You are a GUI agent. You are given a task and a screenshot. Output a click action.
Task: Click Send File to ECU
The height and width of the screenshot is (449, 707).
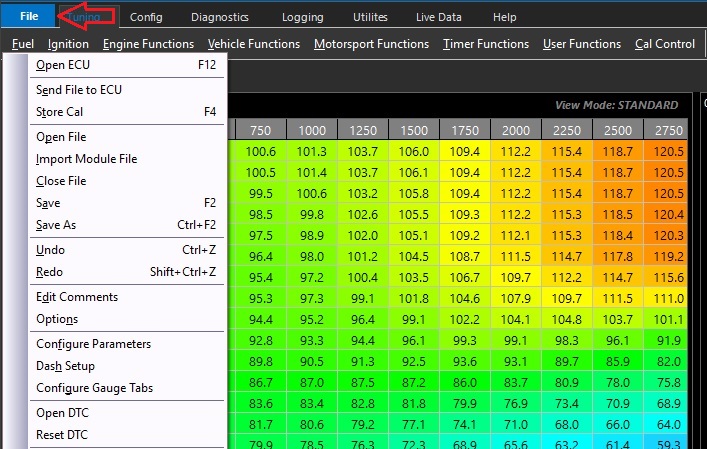78,90
